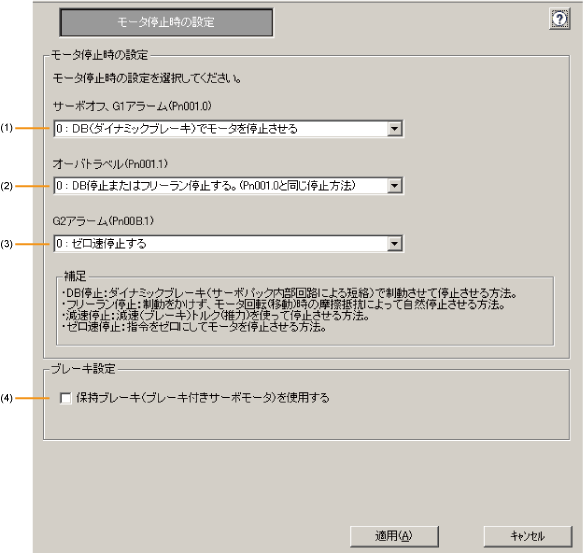Click the DB停止 explanation line in 補足
583x554 pixels.
289,293
